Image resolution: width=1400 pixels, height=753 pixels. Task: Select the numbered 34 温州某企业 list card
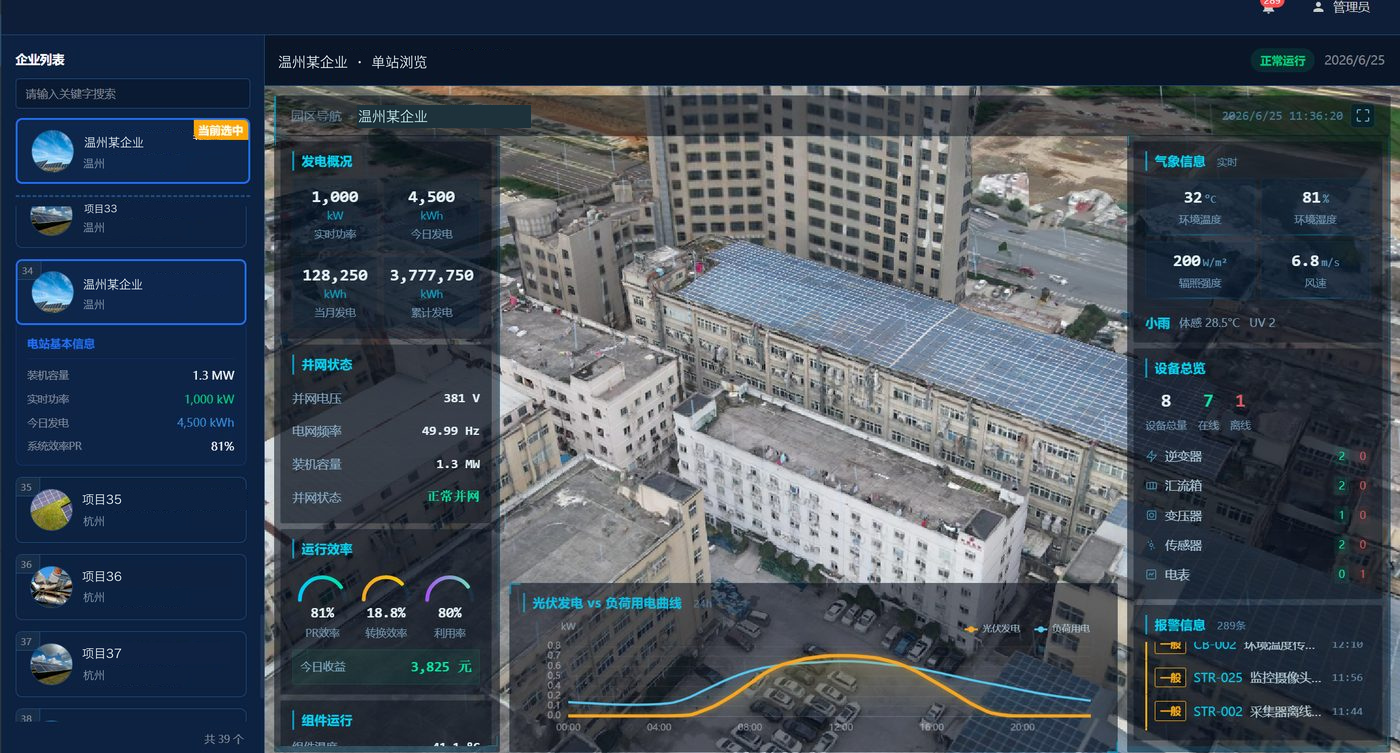click(131, 292)
